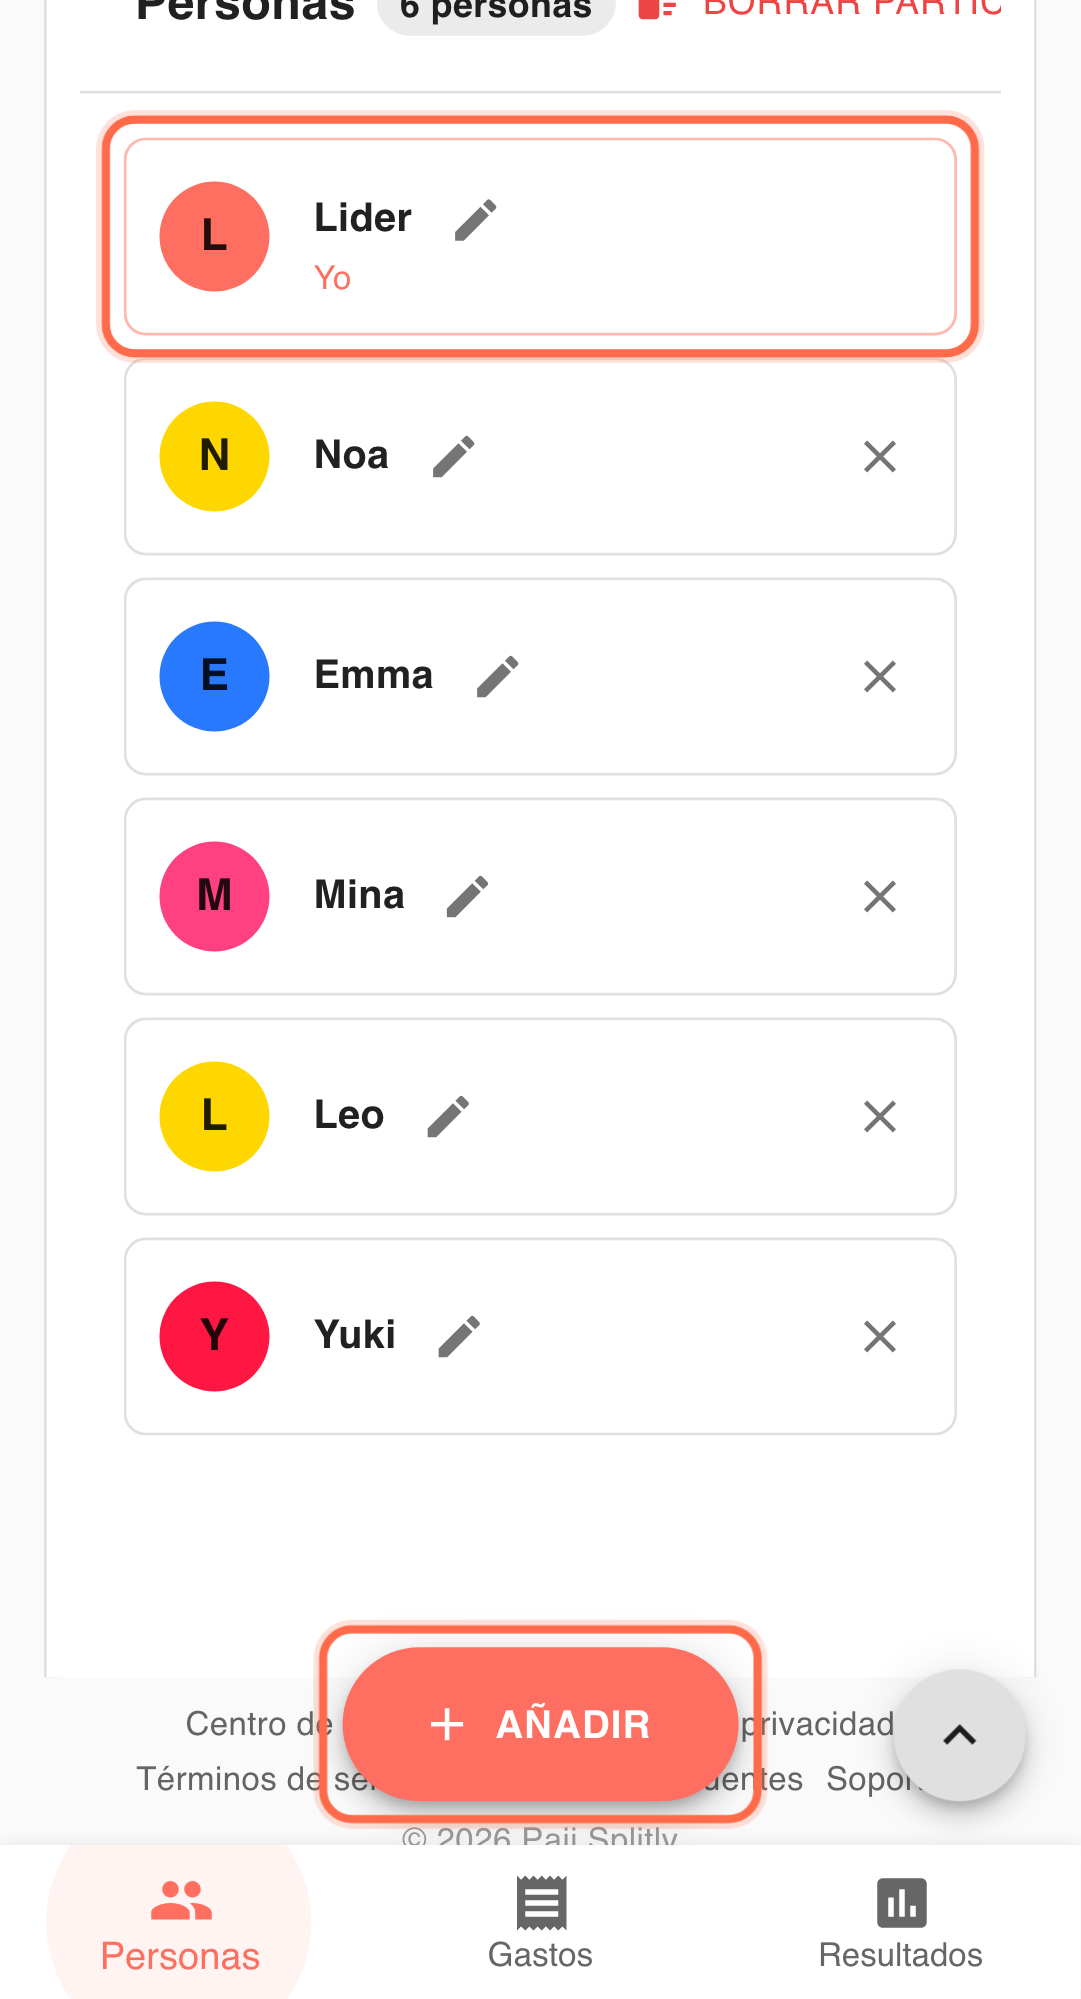Image resolution: width=1081 pixels, height=1999 pixels.
Task: Switch to the Gastos tab
Action: (x=540, y=1924)
